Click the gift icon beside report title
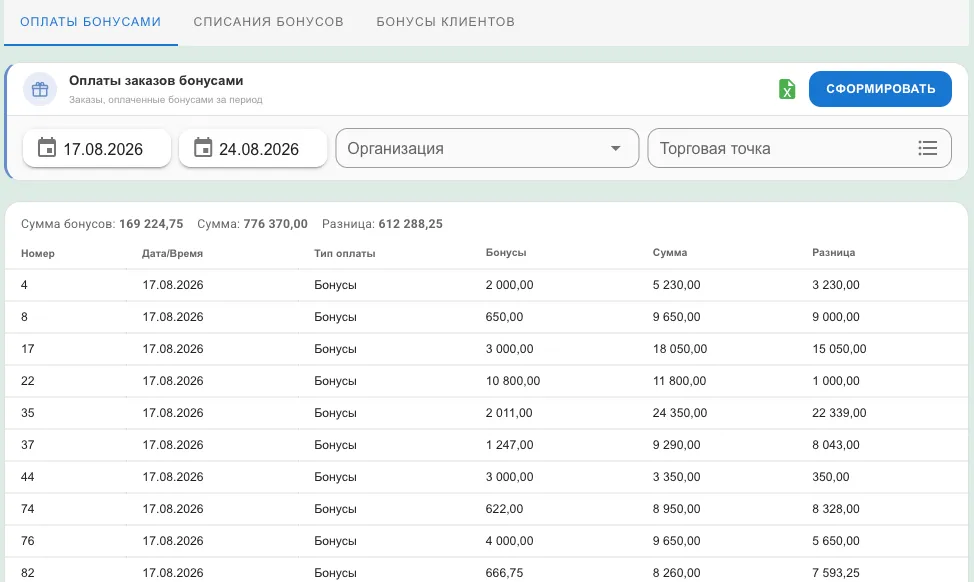 point(40,89)
